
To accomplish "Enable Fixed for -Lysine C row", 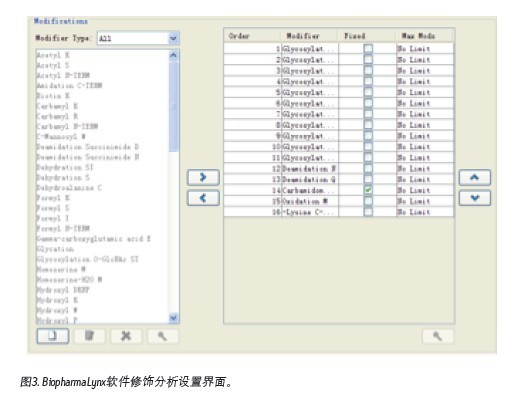I will [368, 212].
